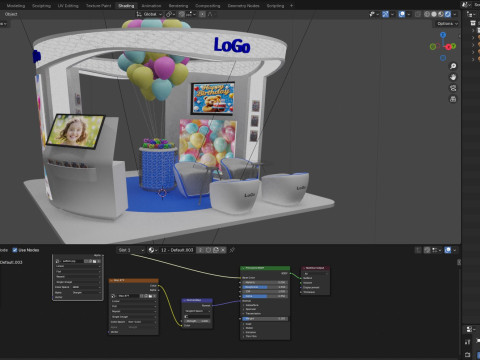Switch to the Rendering workspace tab
This screenshot has height=360, width=480.
click(x=178, y=6)
